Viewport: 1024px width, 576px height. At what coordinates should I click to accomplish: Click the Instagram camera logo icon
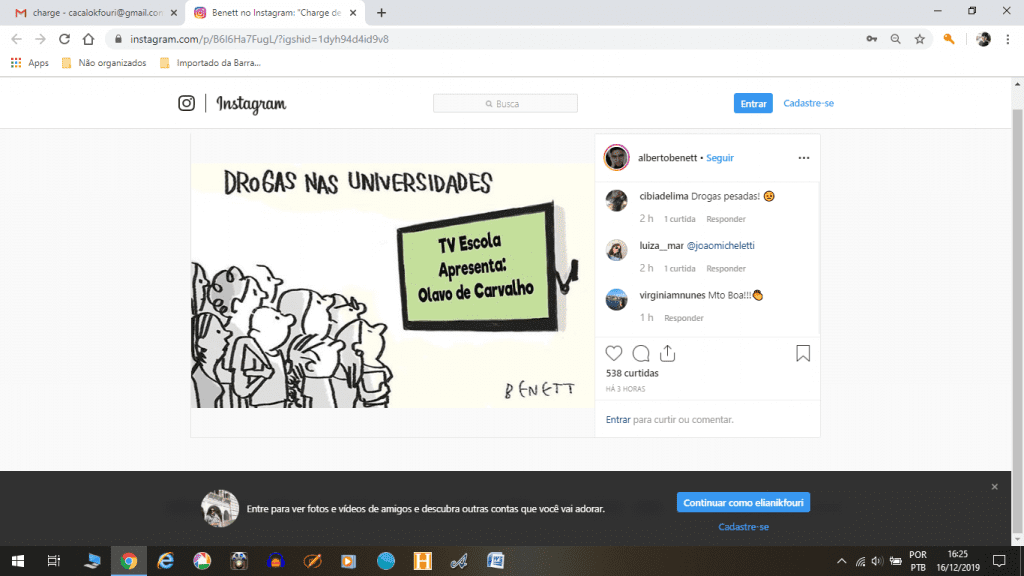(x=186, y=103)
